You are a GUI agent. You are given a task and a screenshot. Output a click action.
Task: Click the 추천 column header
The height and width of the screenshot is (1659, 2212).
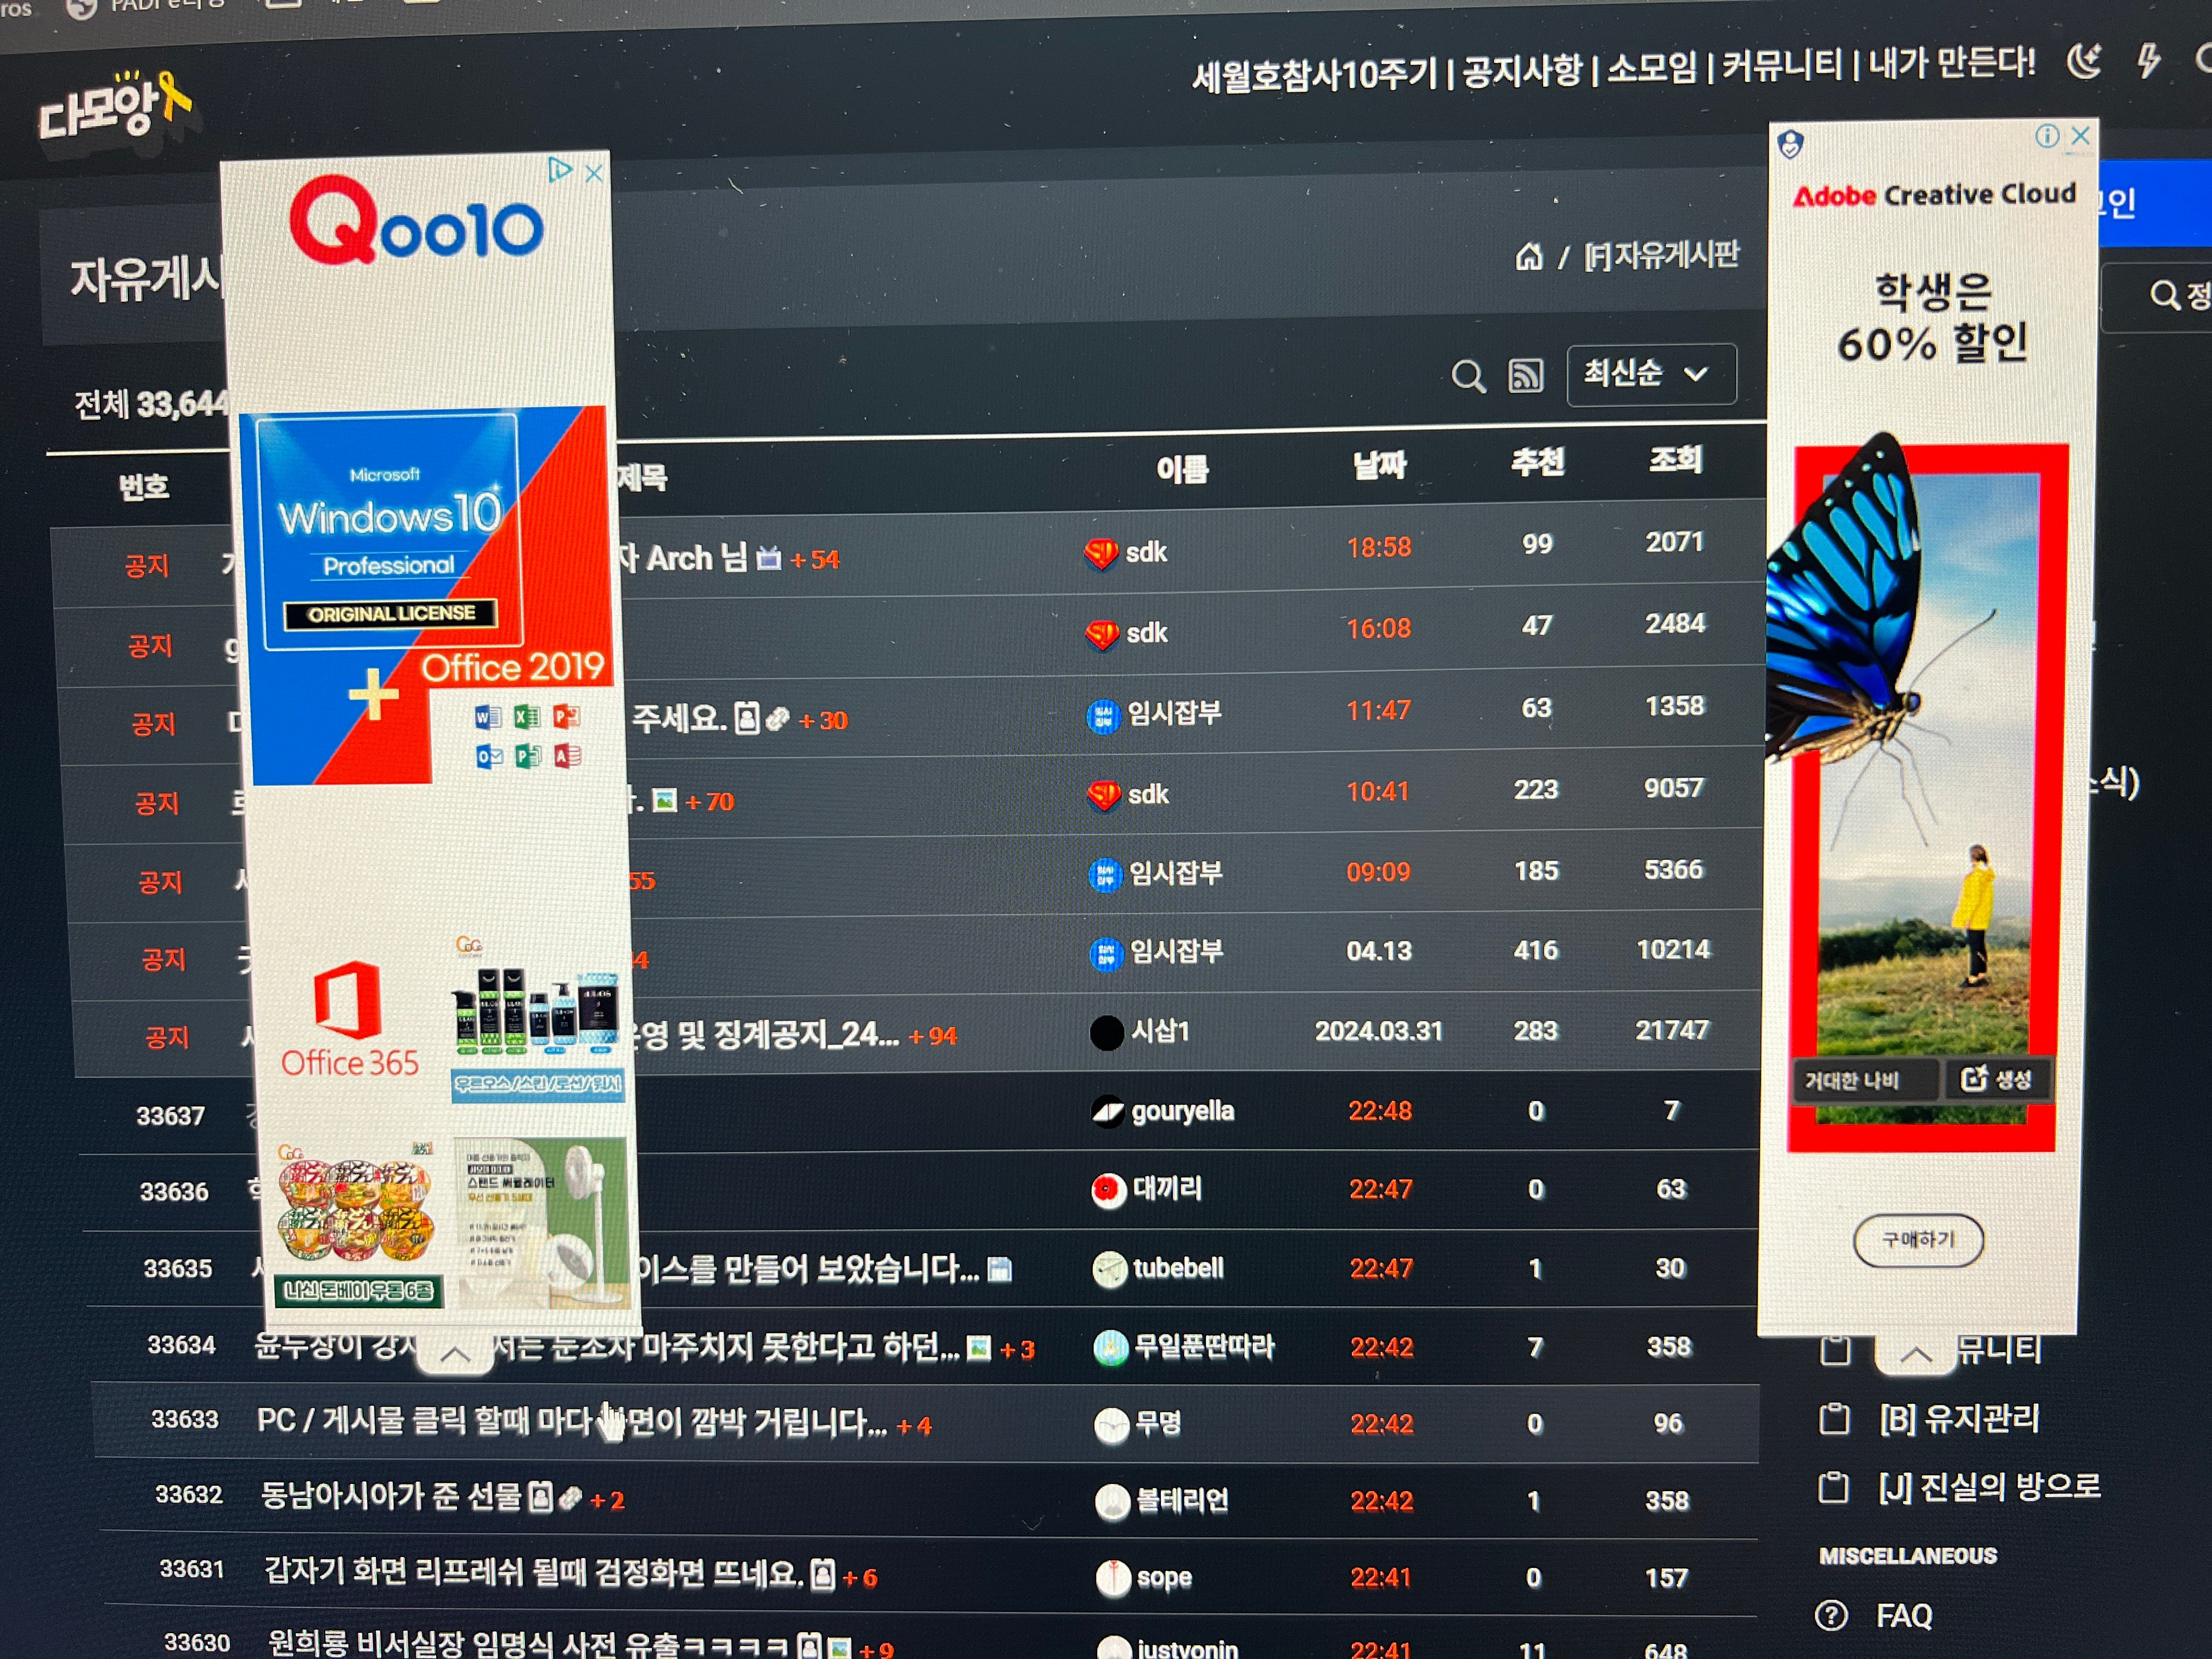pyautogui.click(x=1537, y=462)
